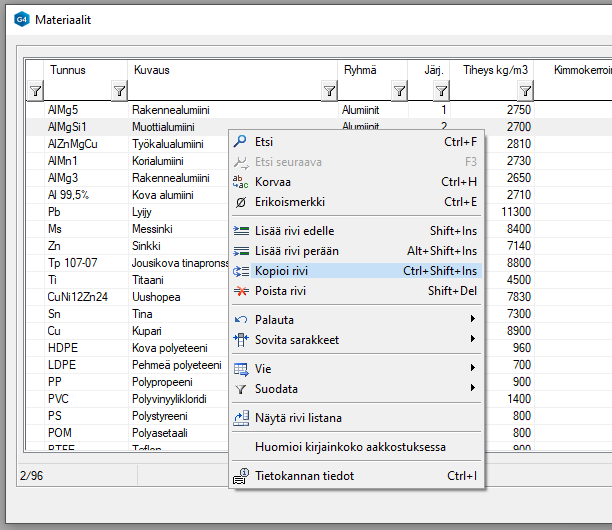
Task: Click the Lisää rivi edelle icon
Action: [x=240, y=231]
